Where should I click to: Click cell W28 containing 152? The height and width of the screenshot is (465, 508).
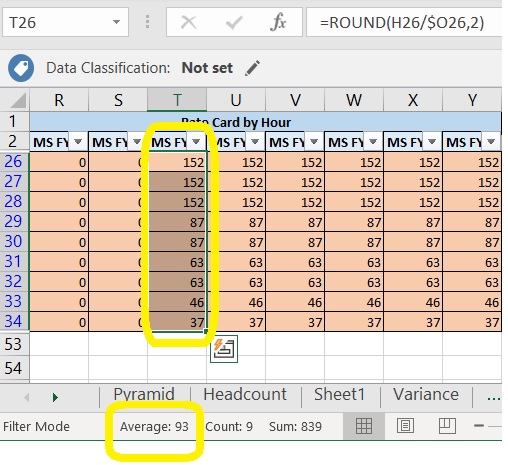[x=354, y=202]
